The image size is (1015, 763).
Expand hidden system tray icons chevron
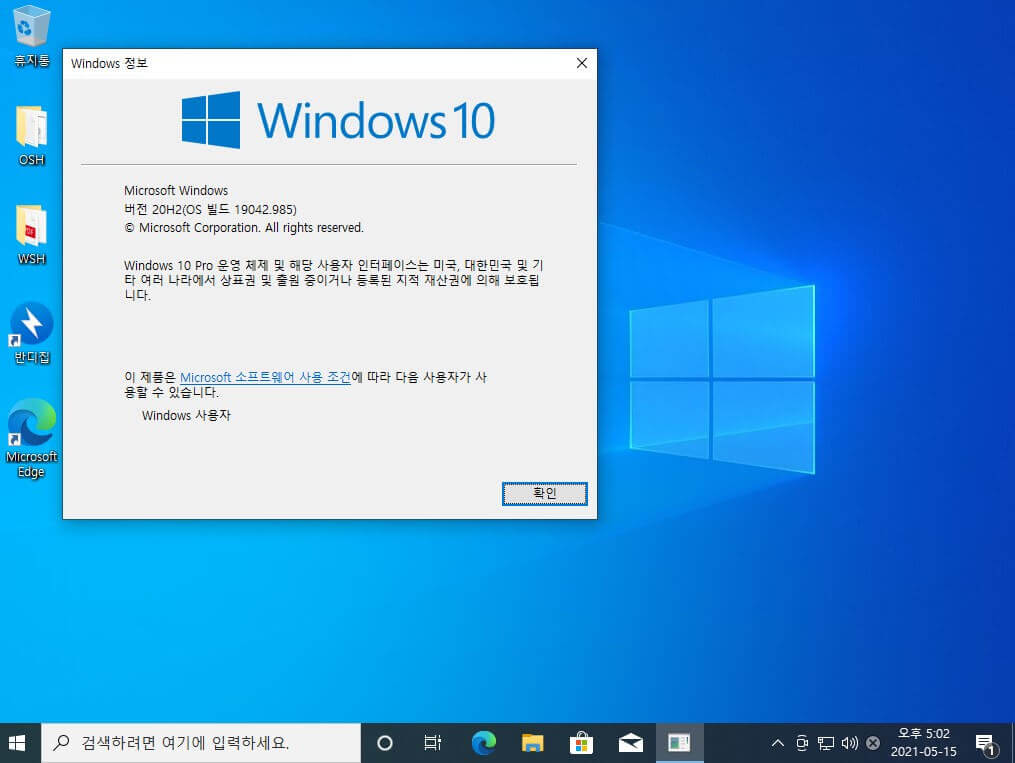777,743
